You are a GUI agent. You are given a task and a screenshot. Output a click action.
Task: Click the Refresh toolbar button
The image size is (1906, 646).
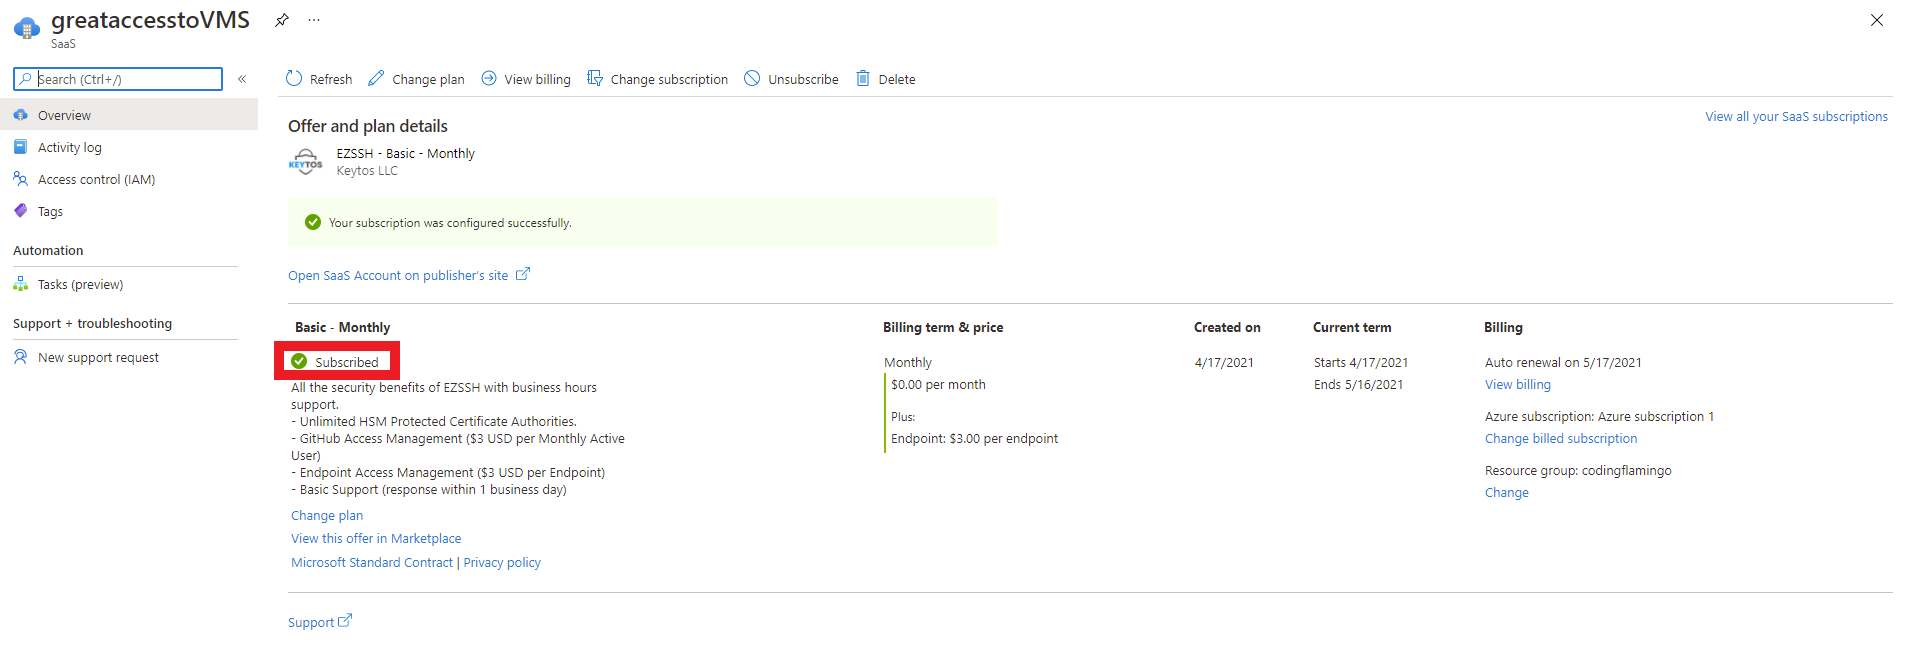319,79
